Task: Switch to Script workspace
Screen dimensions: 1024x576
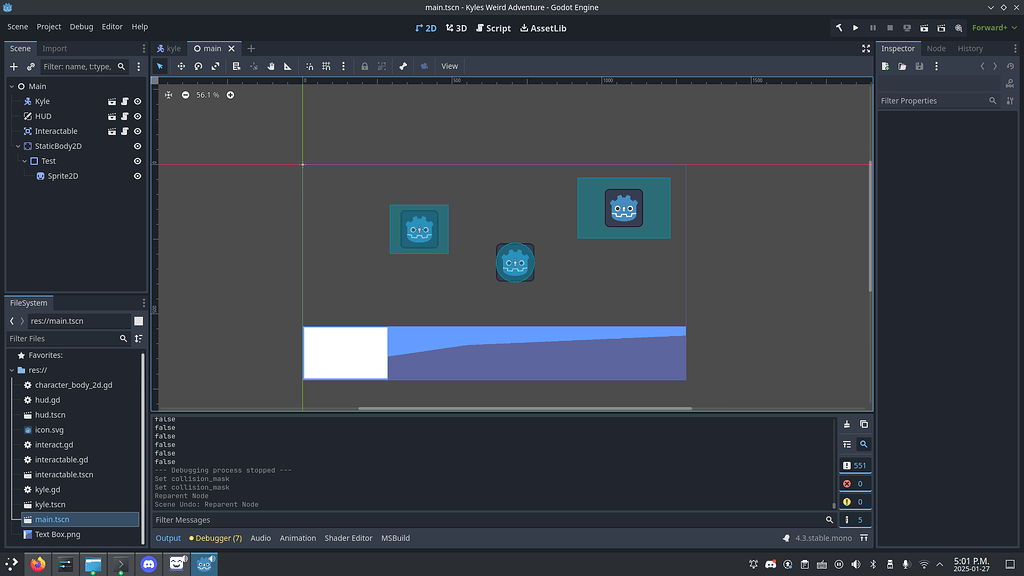Action: (493, 28)
